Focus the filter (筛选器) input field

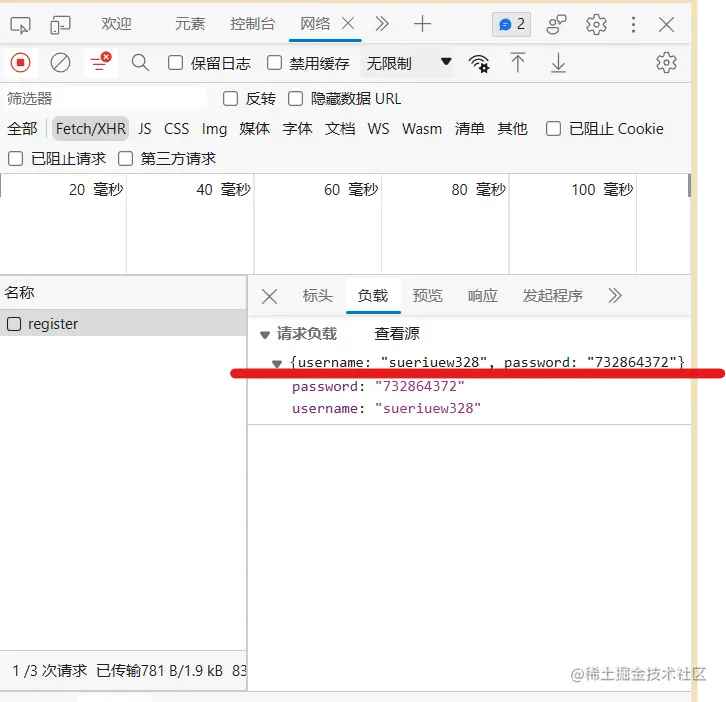(106, 99)
